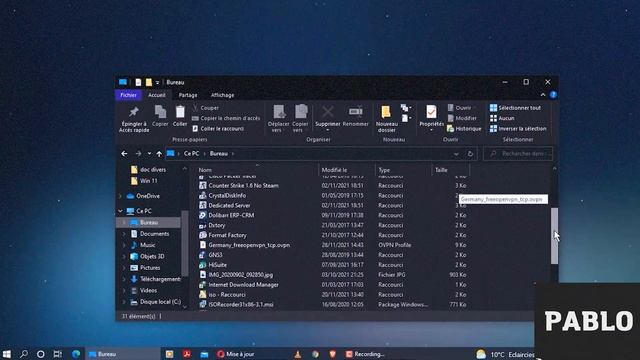This screenshot has width=640, height=360.
Task: Select doc divers in the navigation pane
Action: tap(153, 169)
